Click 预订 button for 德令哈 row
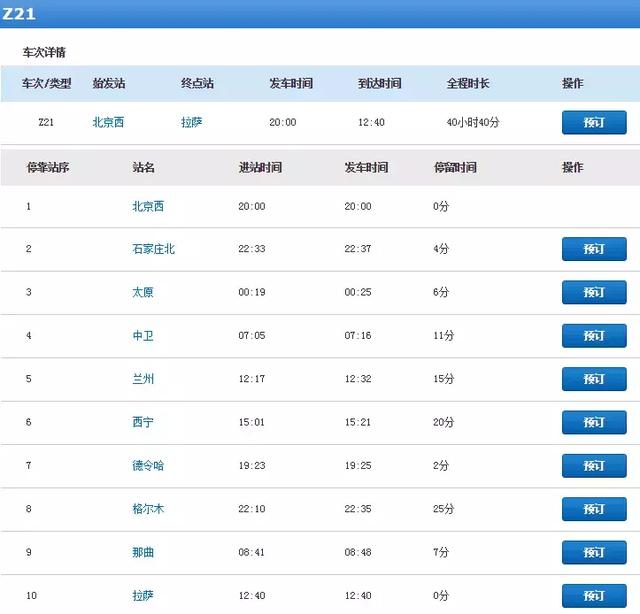Screen dimensions: 640x614 pyautogui.click(x=594, y=466)
